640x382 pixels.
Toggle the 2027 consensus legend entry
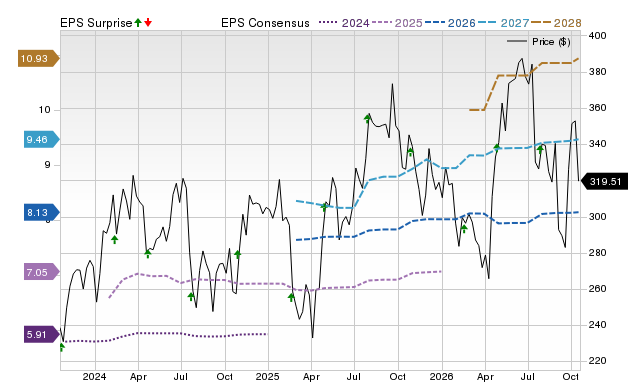[503, 23]
